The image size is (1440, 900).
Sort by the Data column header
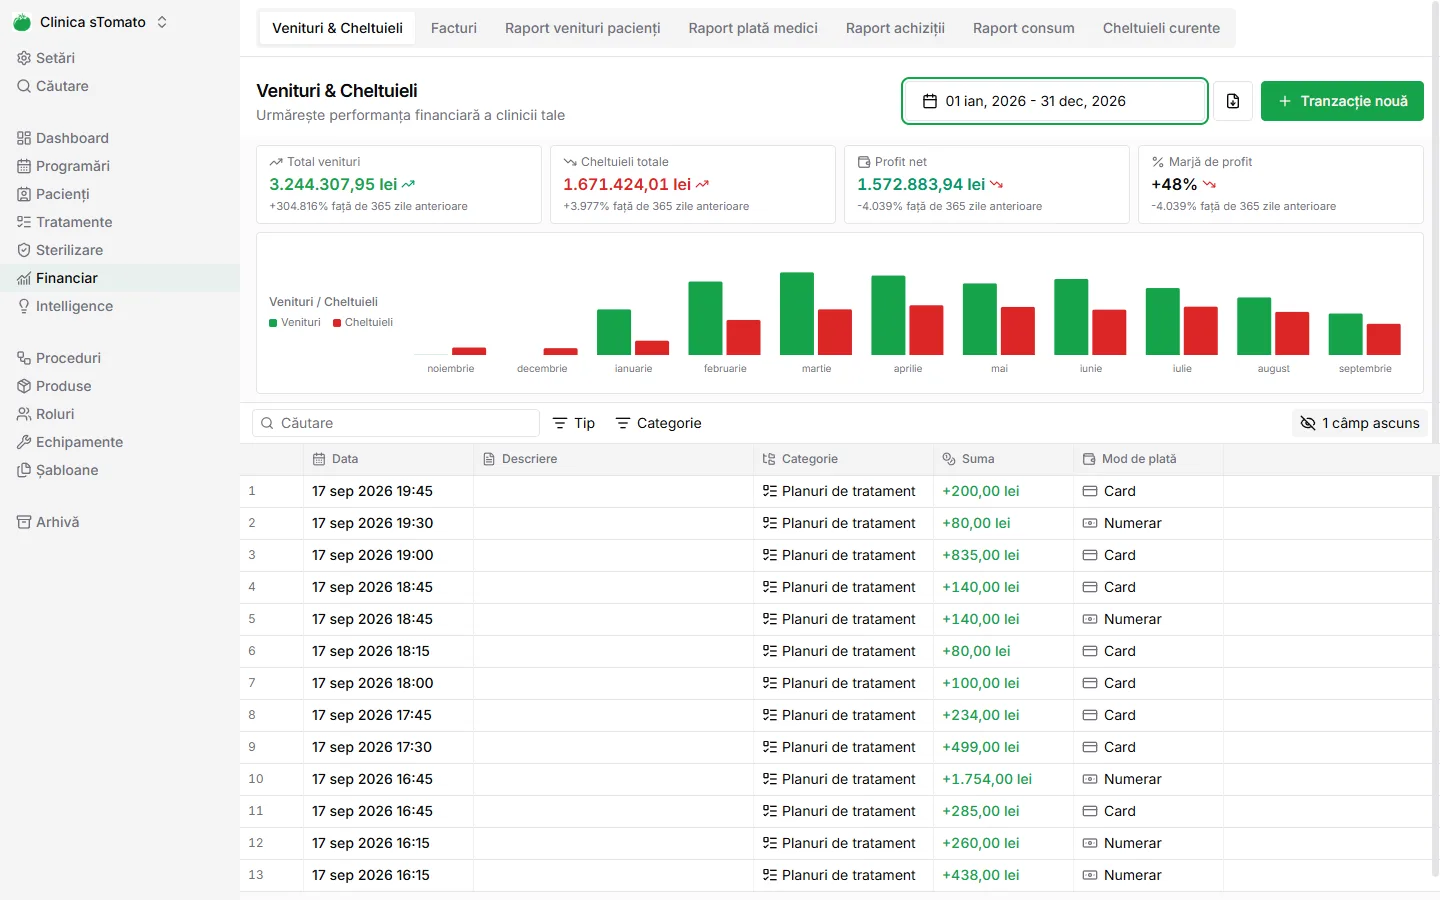pos(388,459)
